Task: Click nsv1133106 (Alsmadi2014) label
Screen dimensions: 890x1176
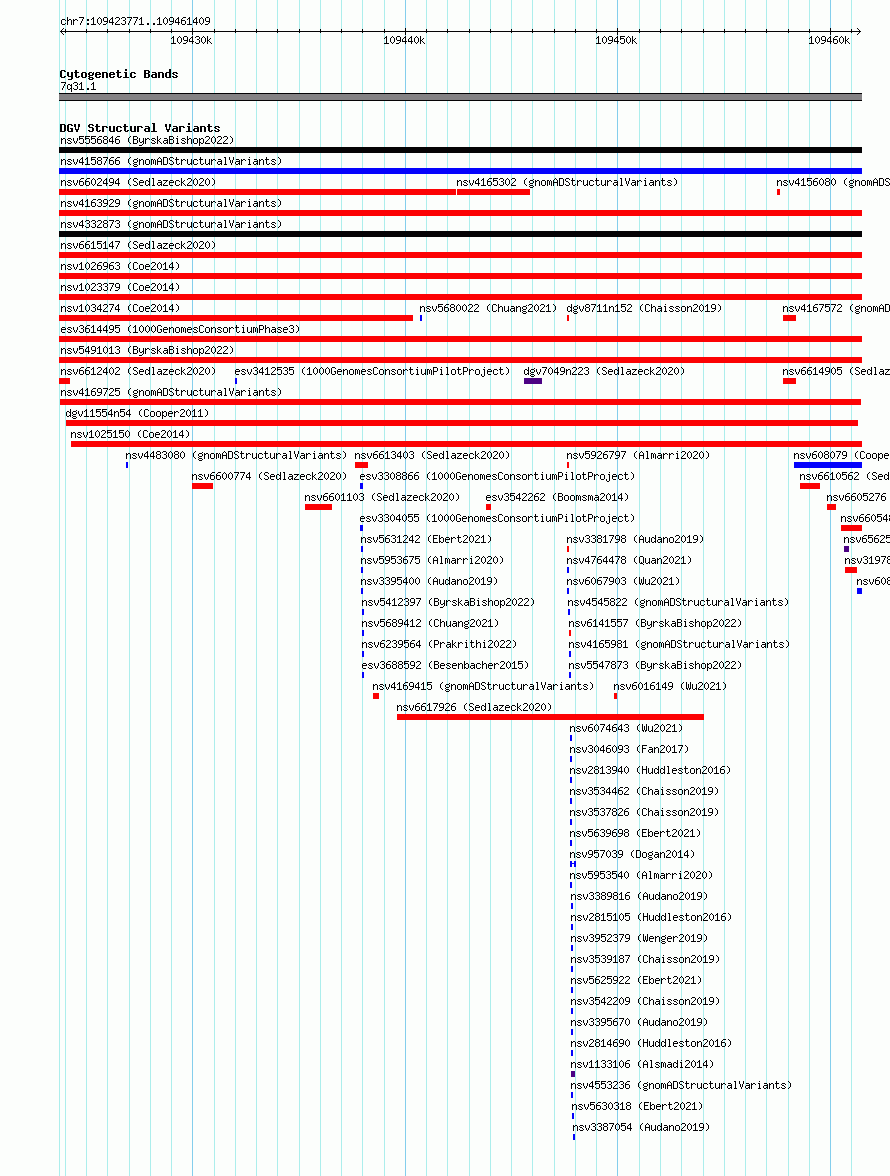Action: [x=642, y=1064]
